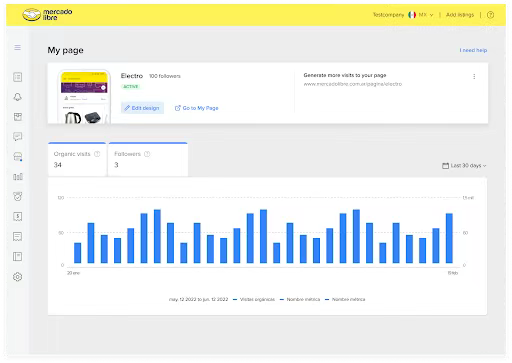Screen dimensions: 512x363
Task: Click the help question mark in header
Action: tap(490, 15)
